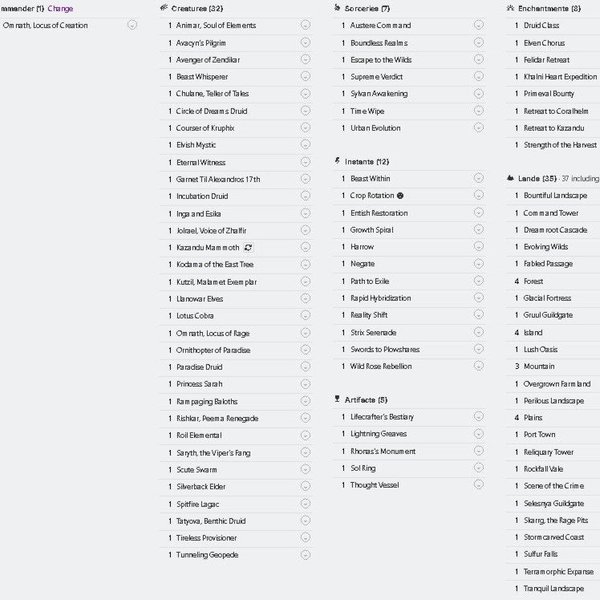Open the row dropdown for Time Wipe
This screenshot has height=600, width=600.
coord(477,111)
